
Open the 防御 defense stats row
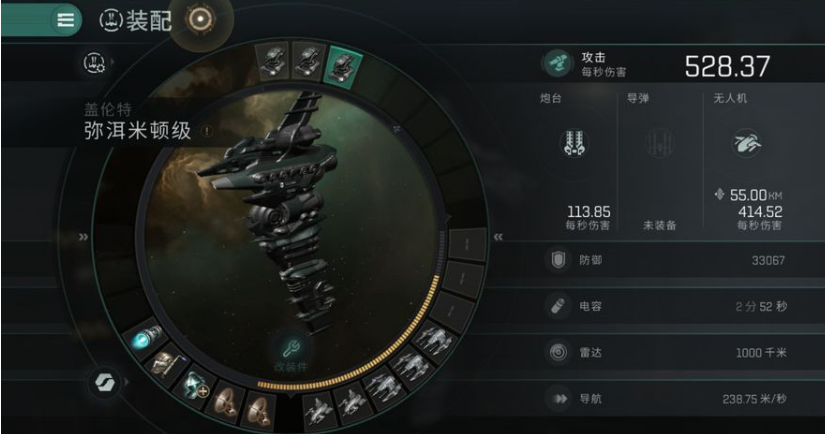coord(667,260)
